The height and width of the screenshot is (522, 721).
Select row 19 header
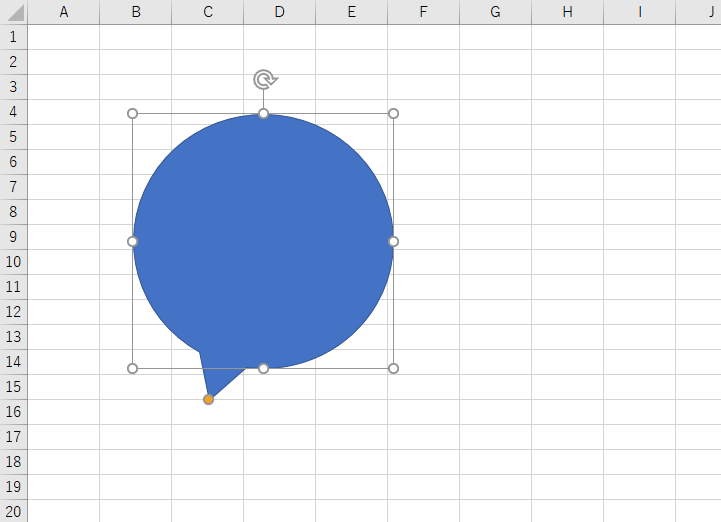pos(13,487)
